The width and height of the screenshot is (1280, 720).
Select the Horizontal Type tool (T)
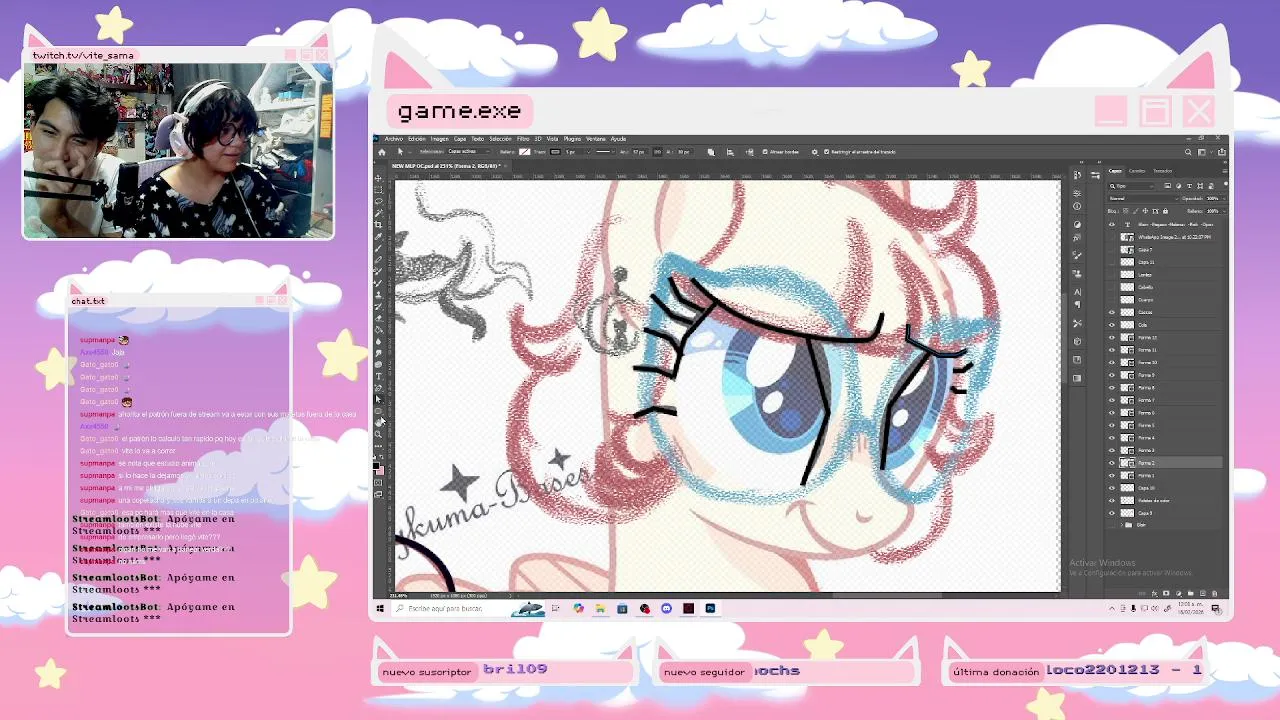click(378, 376)
